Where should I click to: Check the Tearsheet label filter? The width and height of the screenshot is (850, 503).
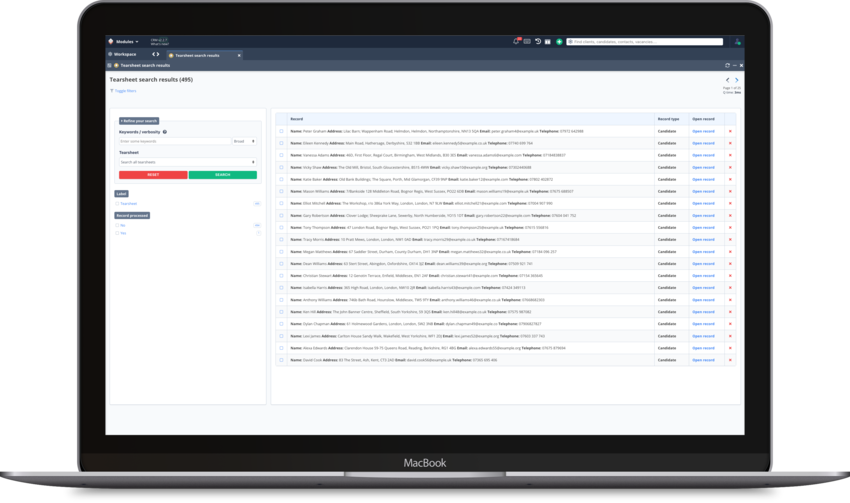point(117,204)
